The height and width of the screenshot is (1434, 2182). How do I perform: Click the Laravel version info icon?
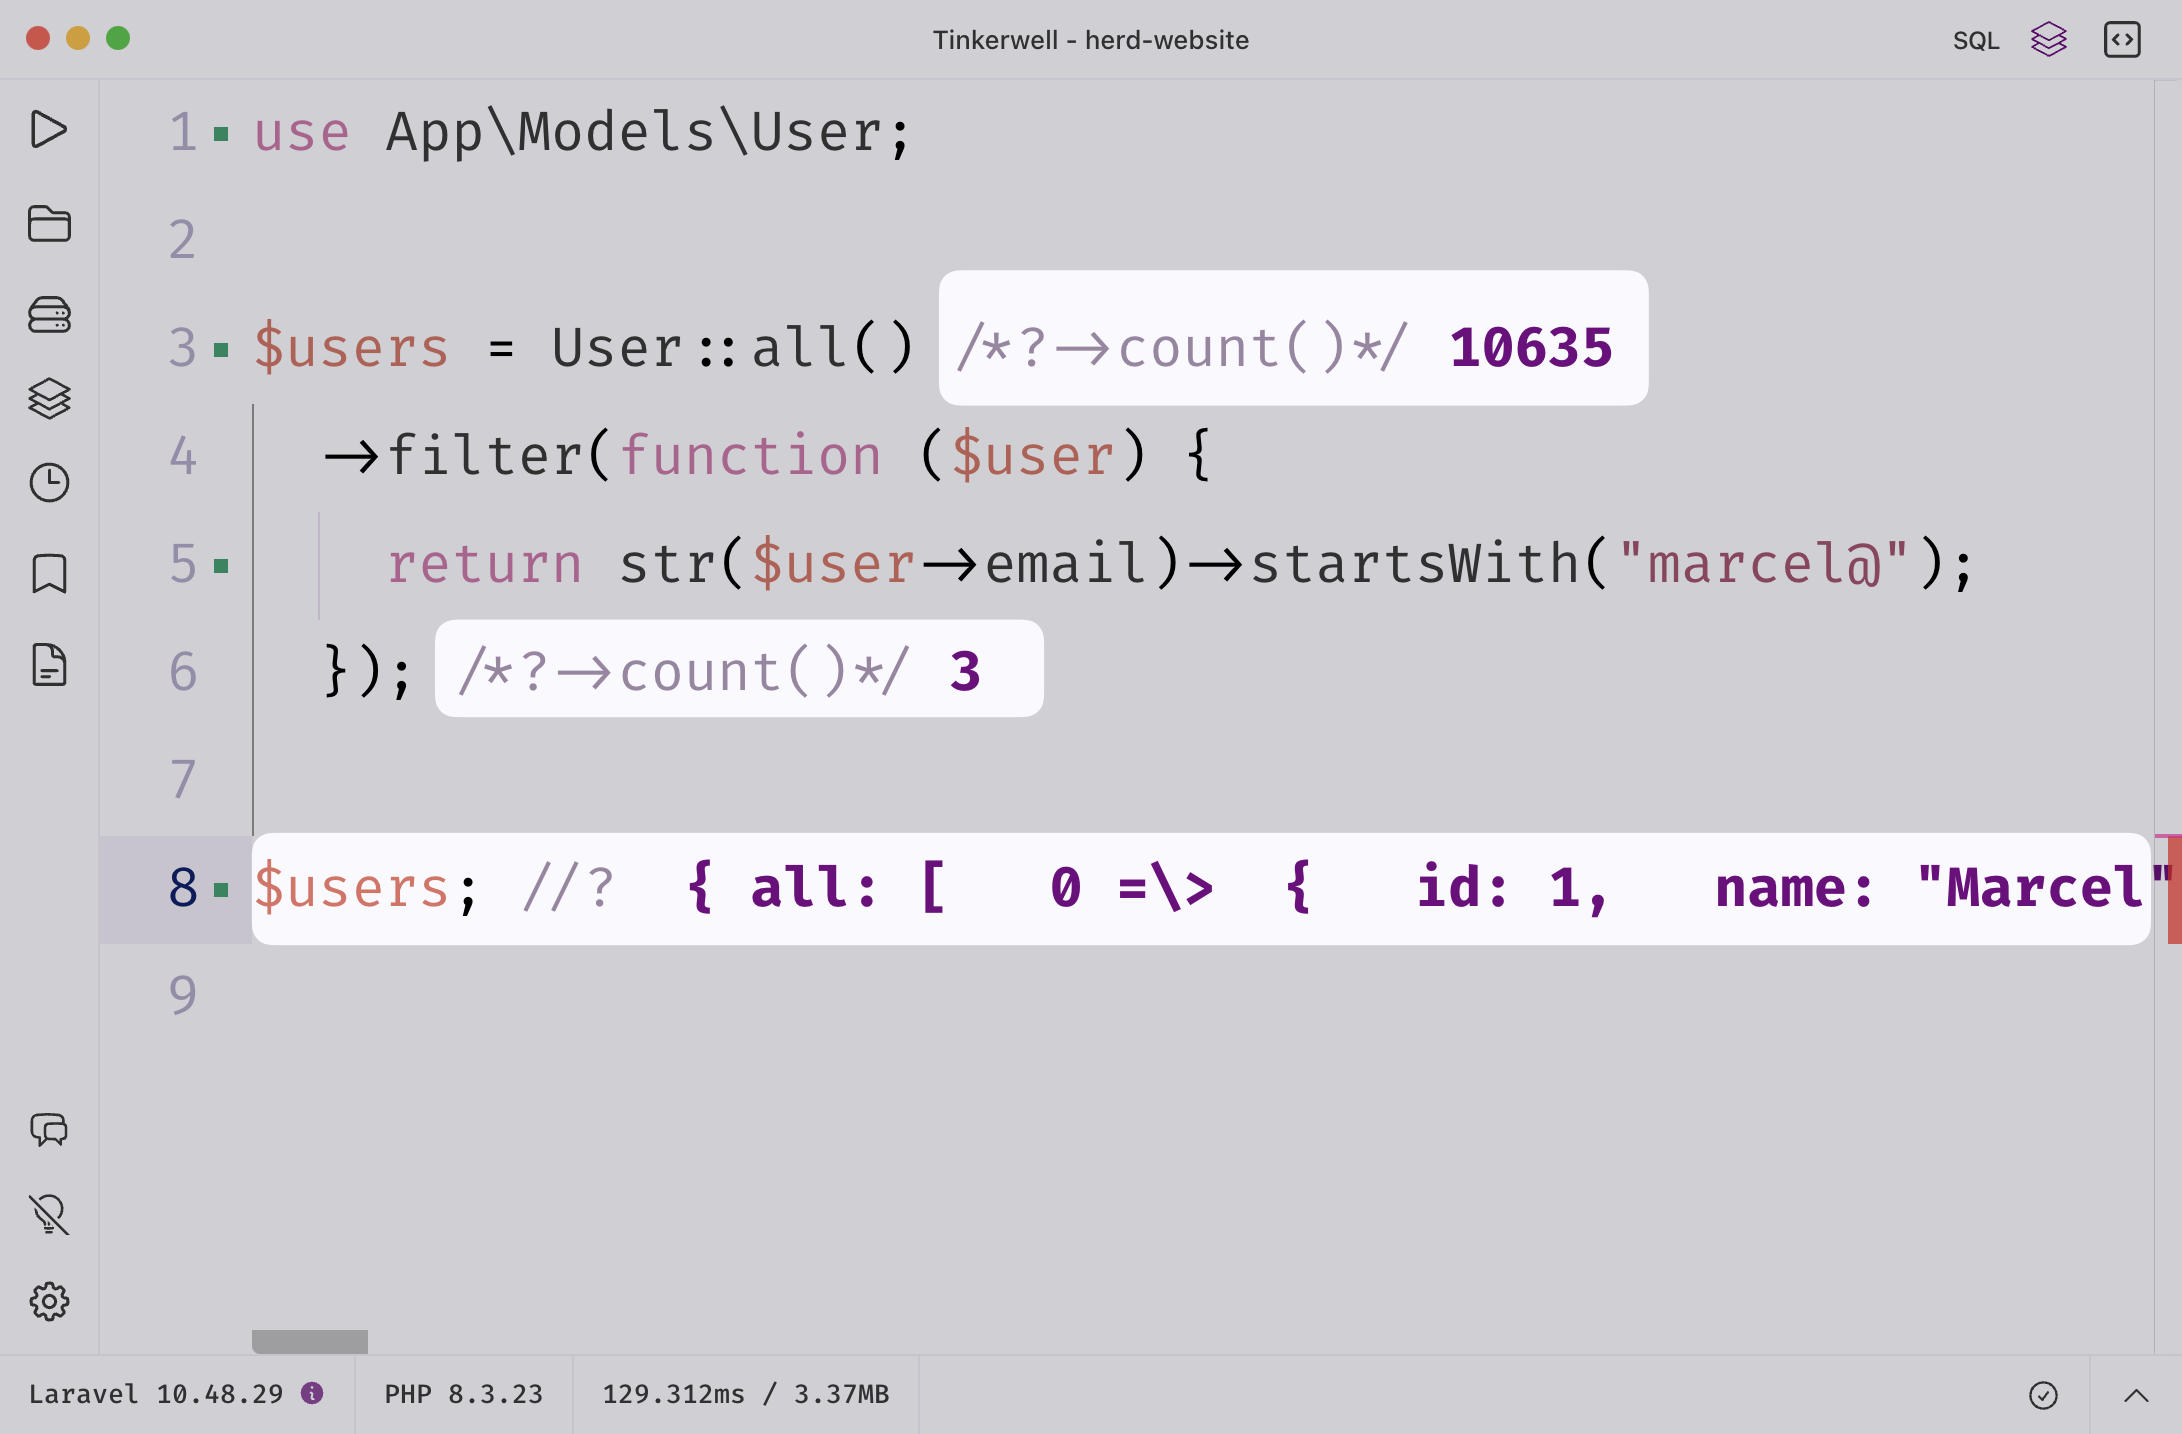pos(312,1393)
